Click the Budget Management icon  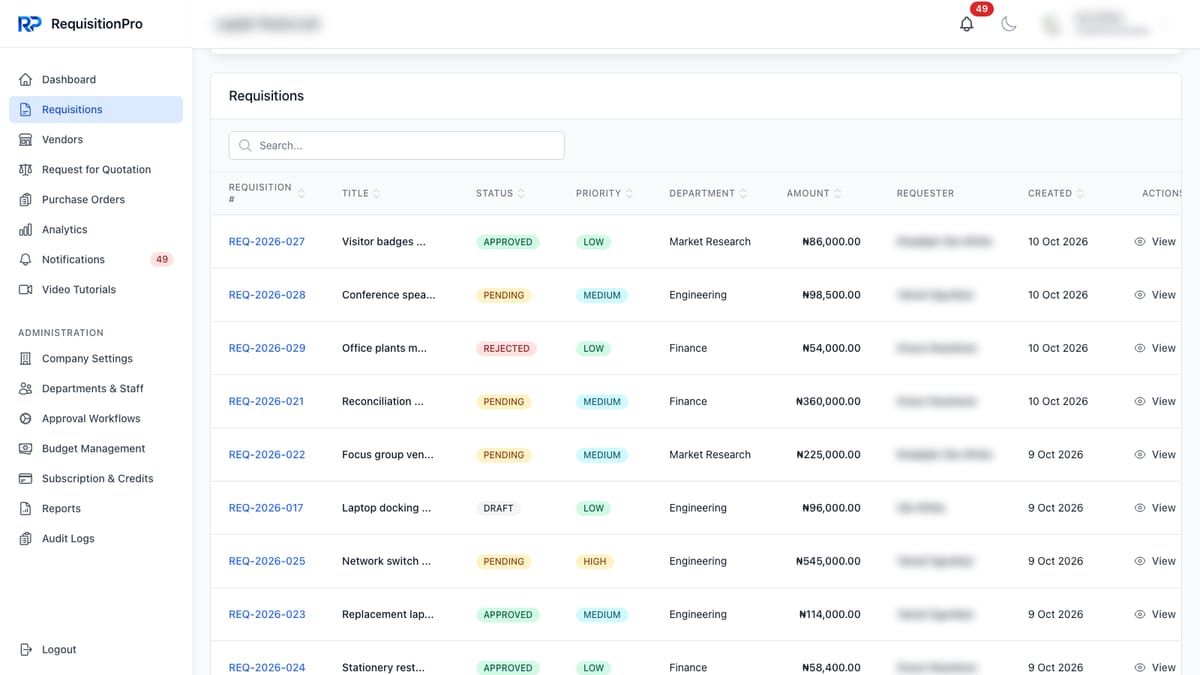(x=26, y=449)
